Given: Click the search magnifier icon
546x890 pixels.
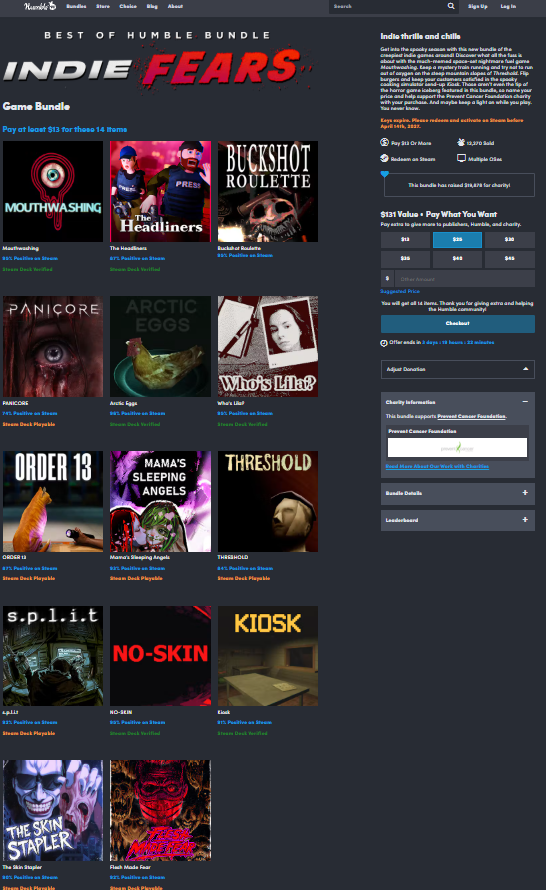Looking at the screenshot, I should click(451, 6).
